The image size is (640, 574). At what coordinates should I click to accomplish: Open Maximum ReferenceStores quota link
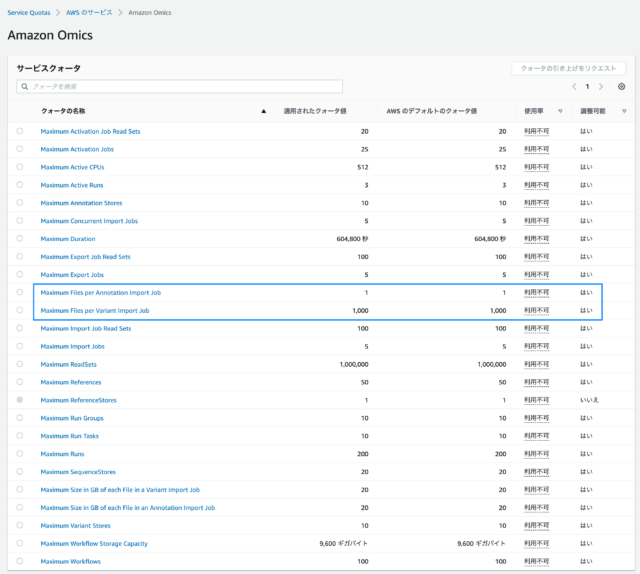(x=78, y=400)
